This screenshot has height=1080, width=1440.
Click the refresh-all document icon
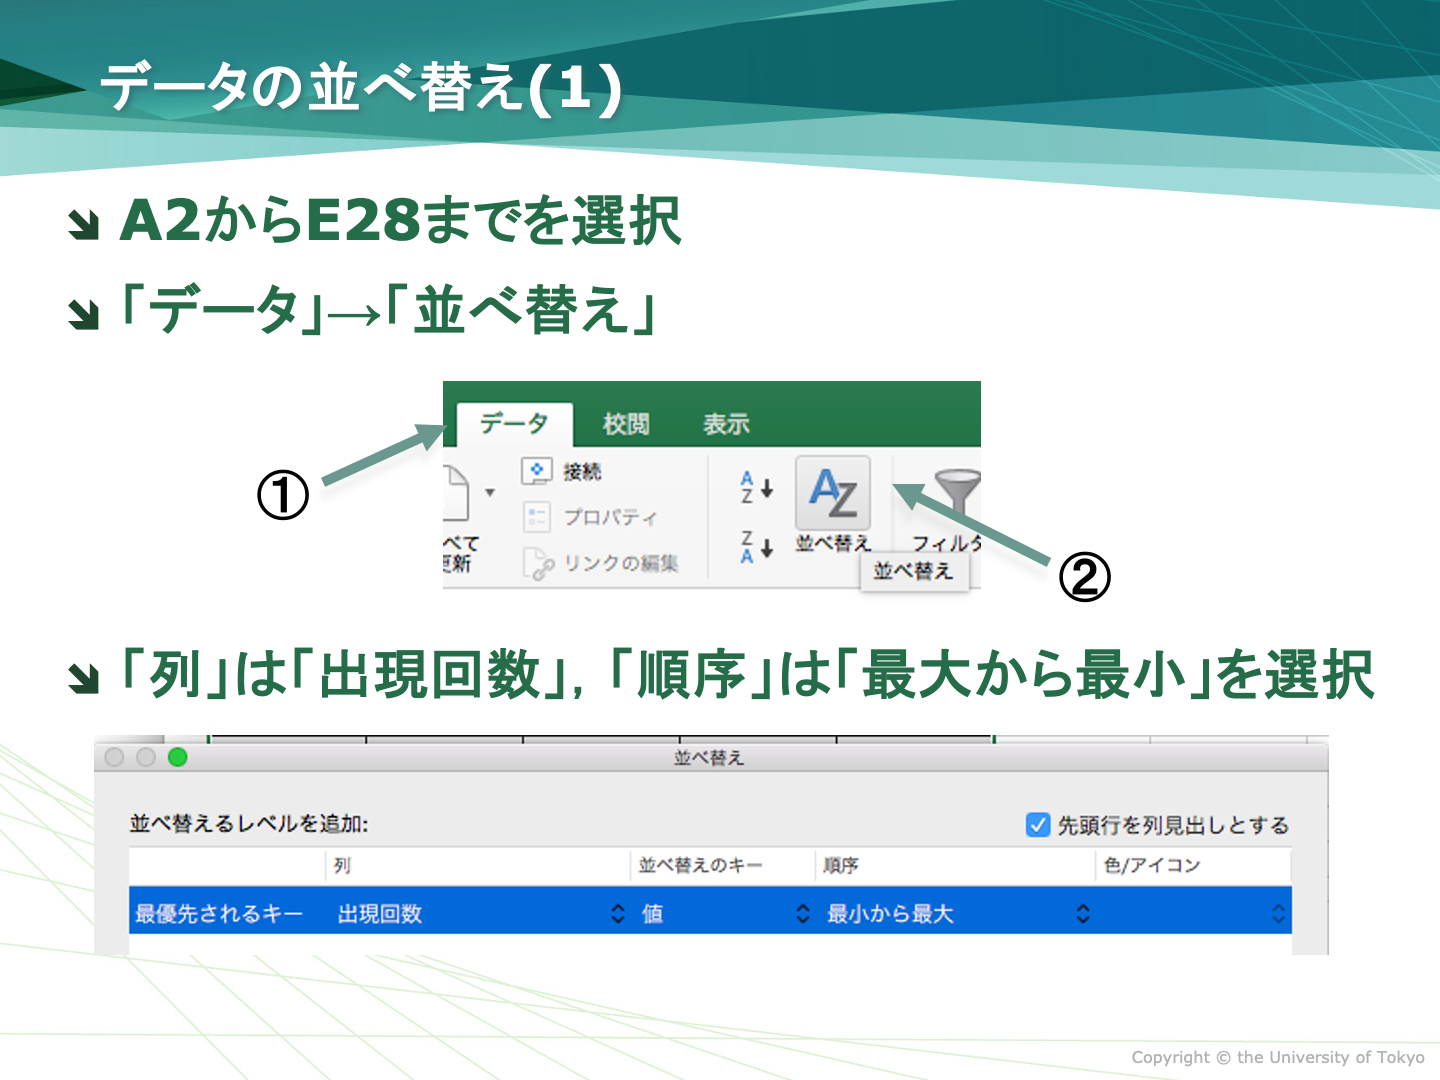(x=456, y=491)
